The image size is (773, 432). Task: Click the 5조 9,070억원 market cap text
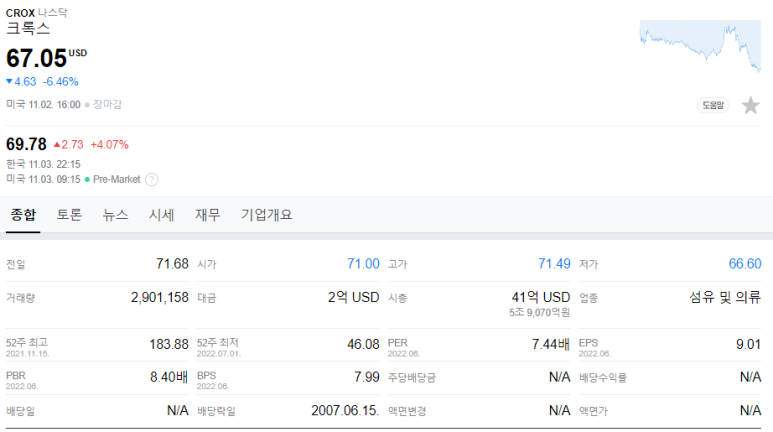540,313
